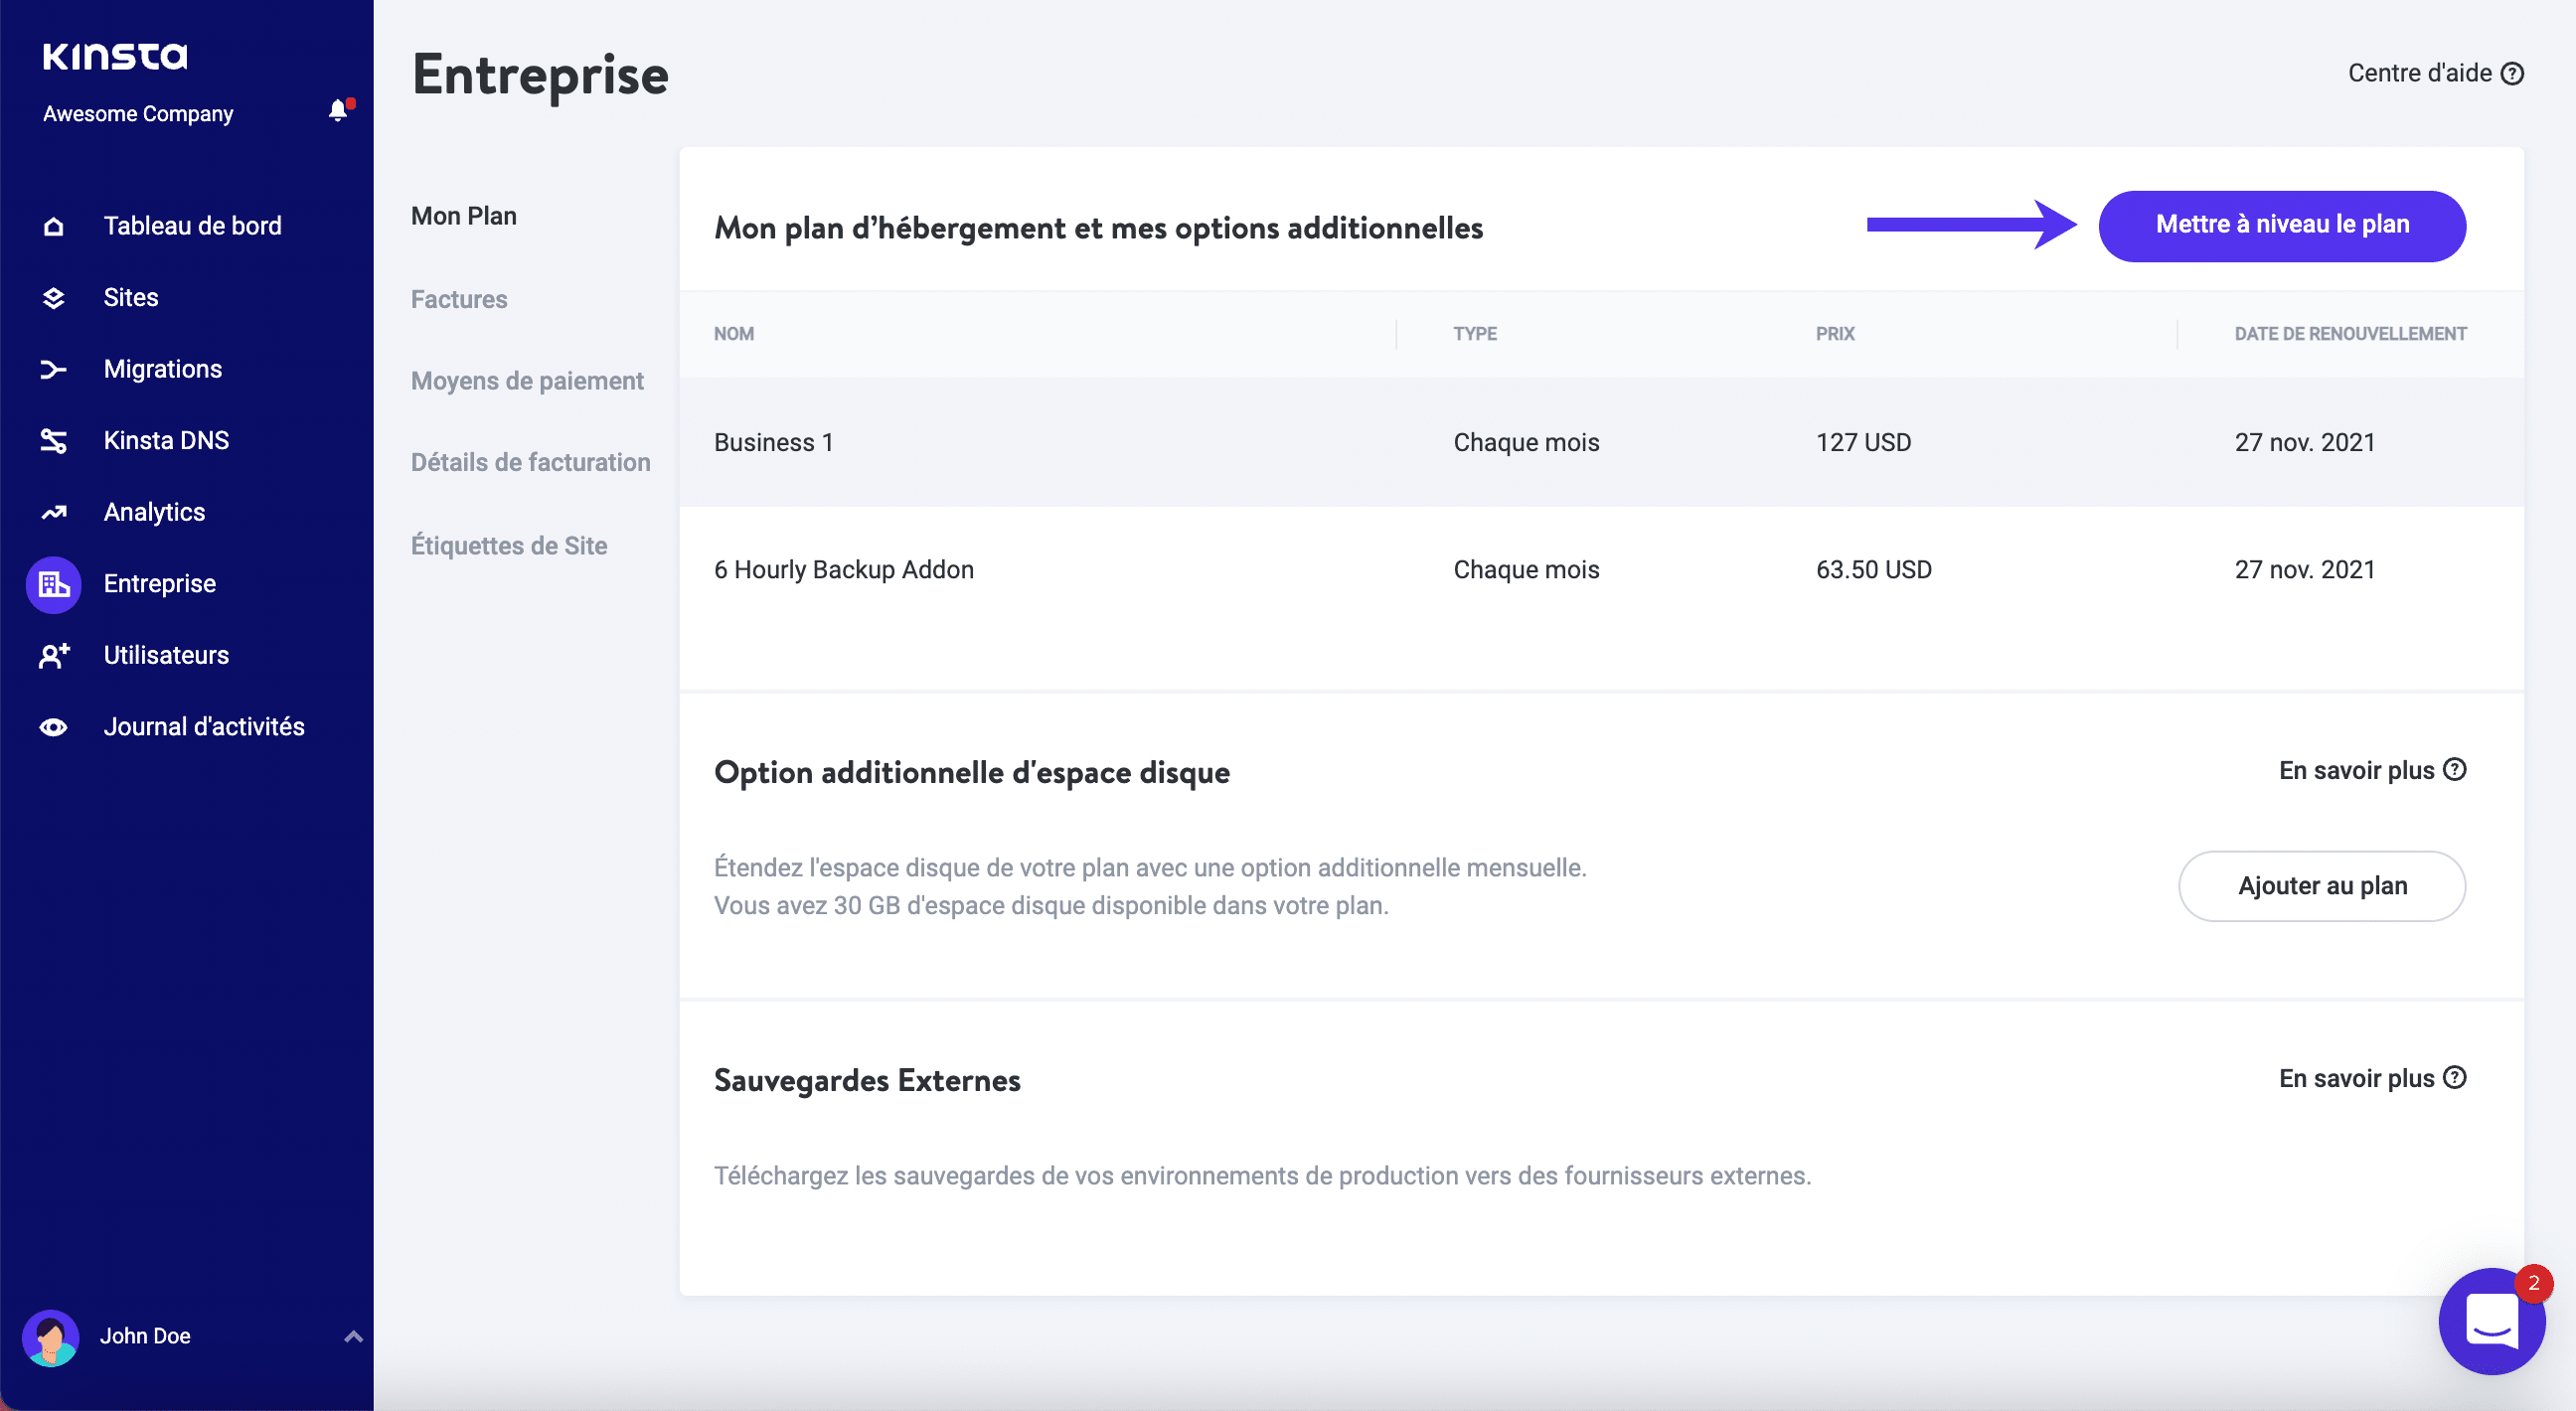
Task: Open Utilisateurs page
Action: pos(166,656)
